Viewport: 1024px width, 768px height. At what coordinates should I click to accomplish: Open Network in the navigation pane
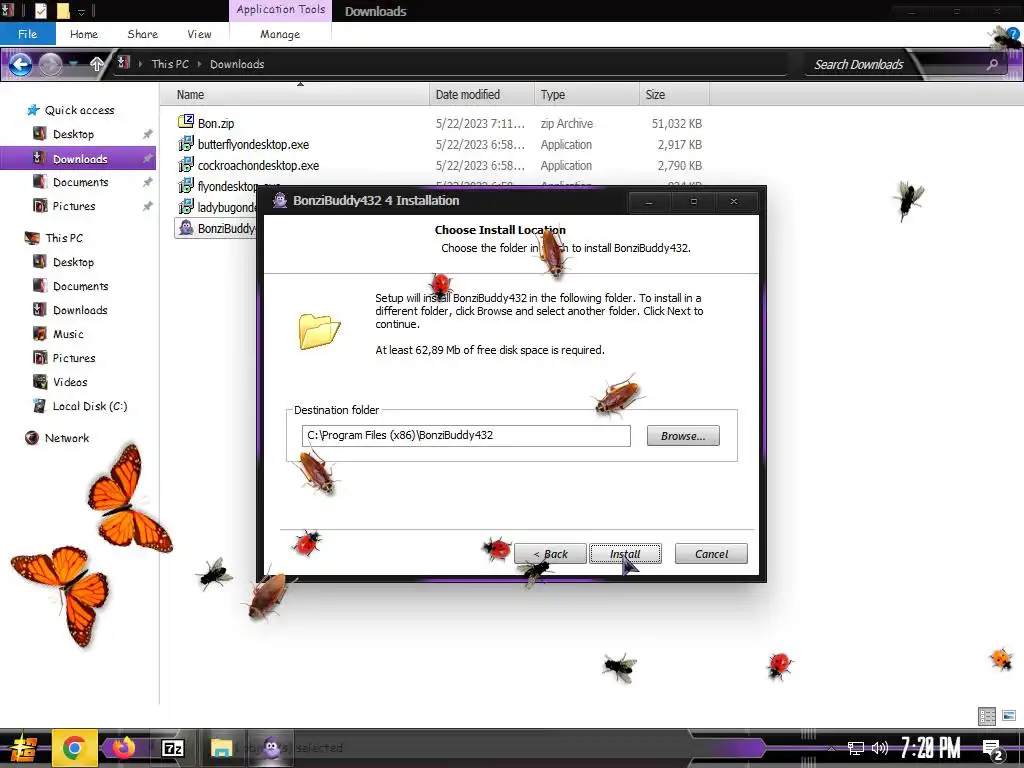point(67,438)
